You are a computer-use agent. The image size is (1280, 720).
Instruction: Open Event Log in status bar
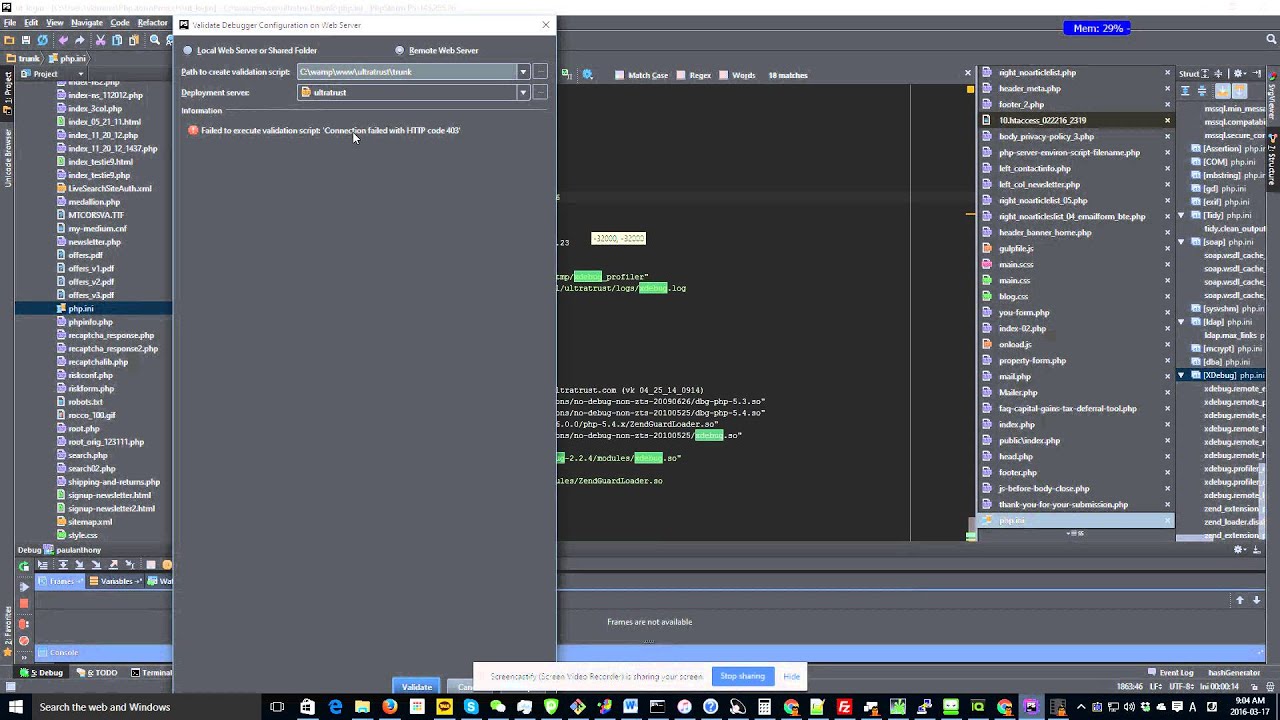coord(1170,673)
